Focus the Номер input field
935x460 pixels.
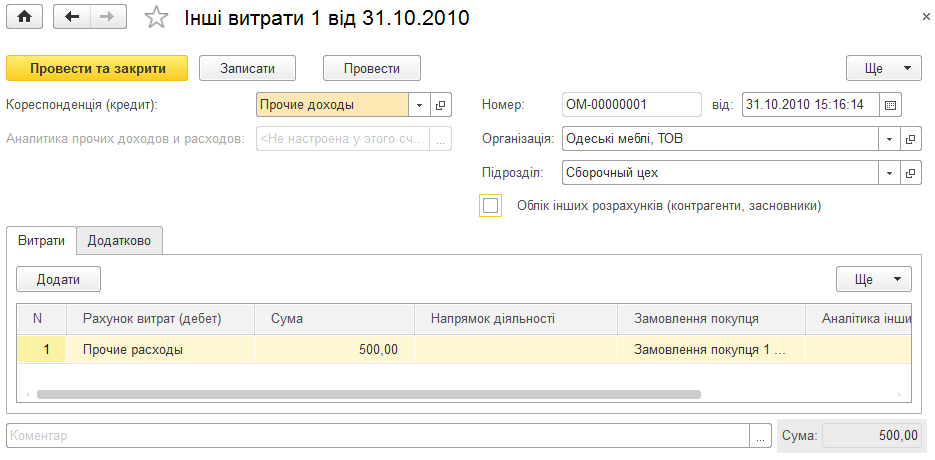pos(631,105)
